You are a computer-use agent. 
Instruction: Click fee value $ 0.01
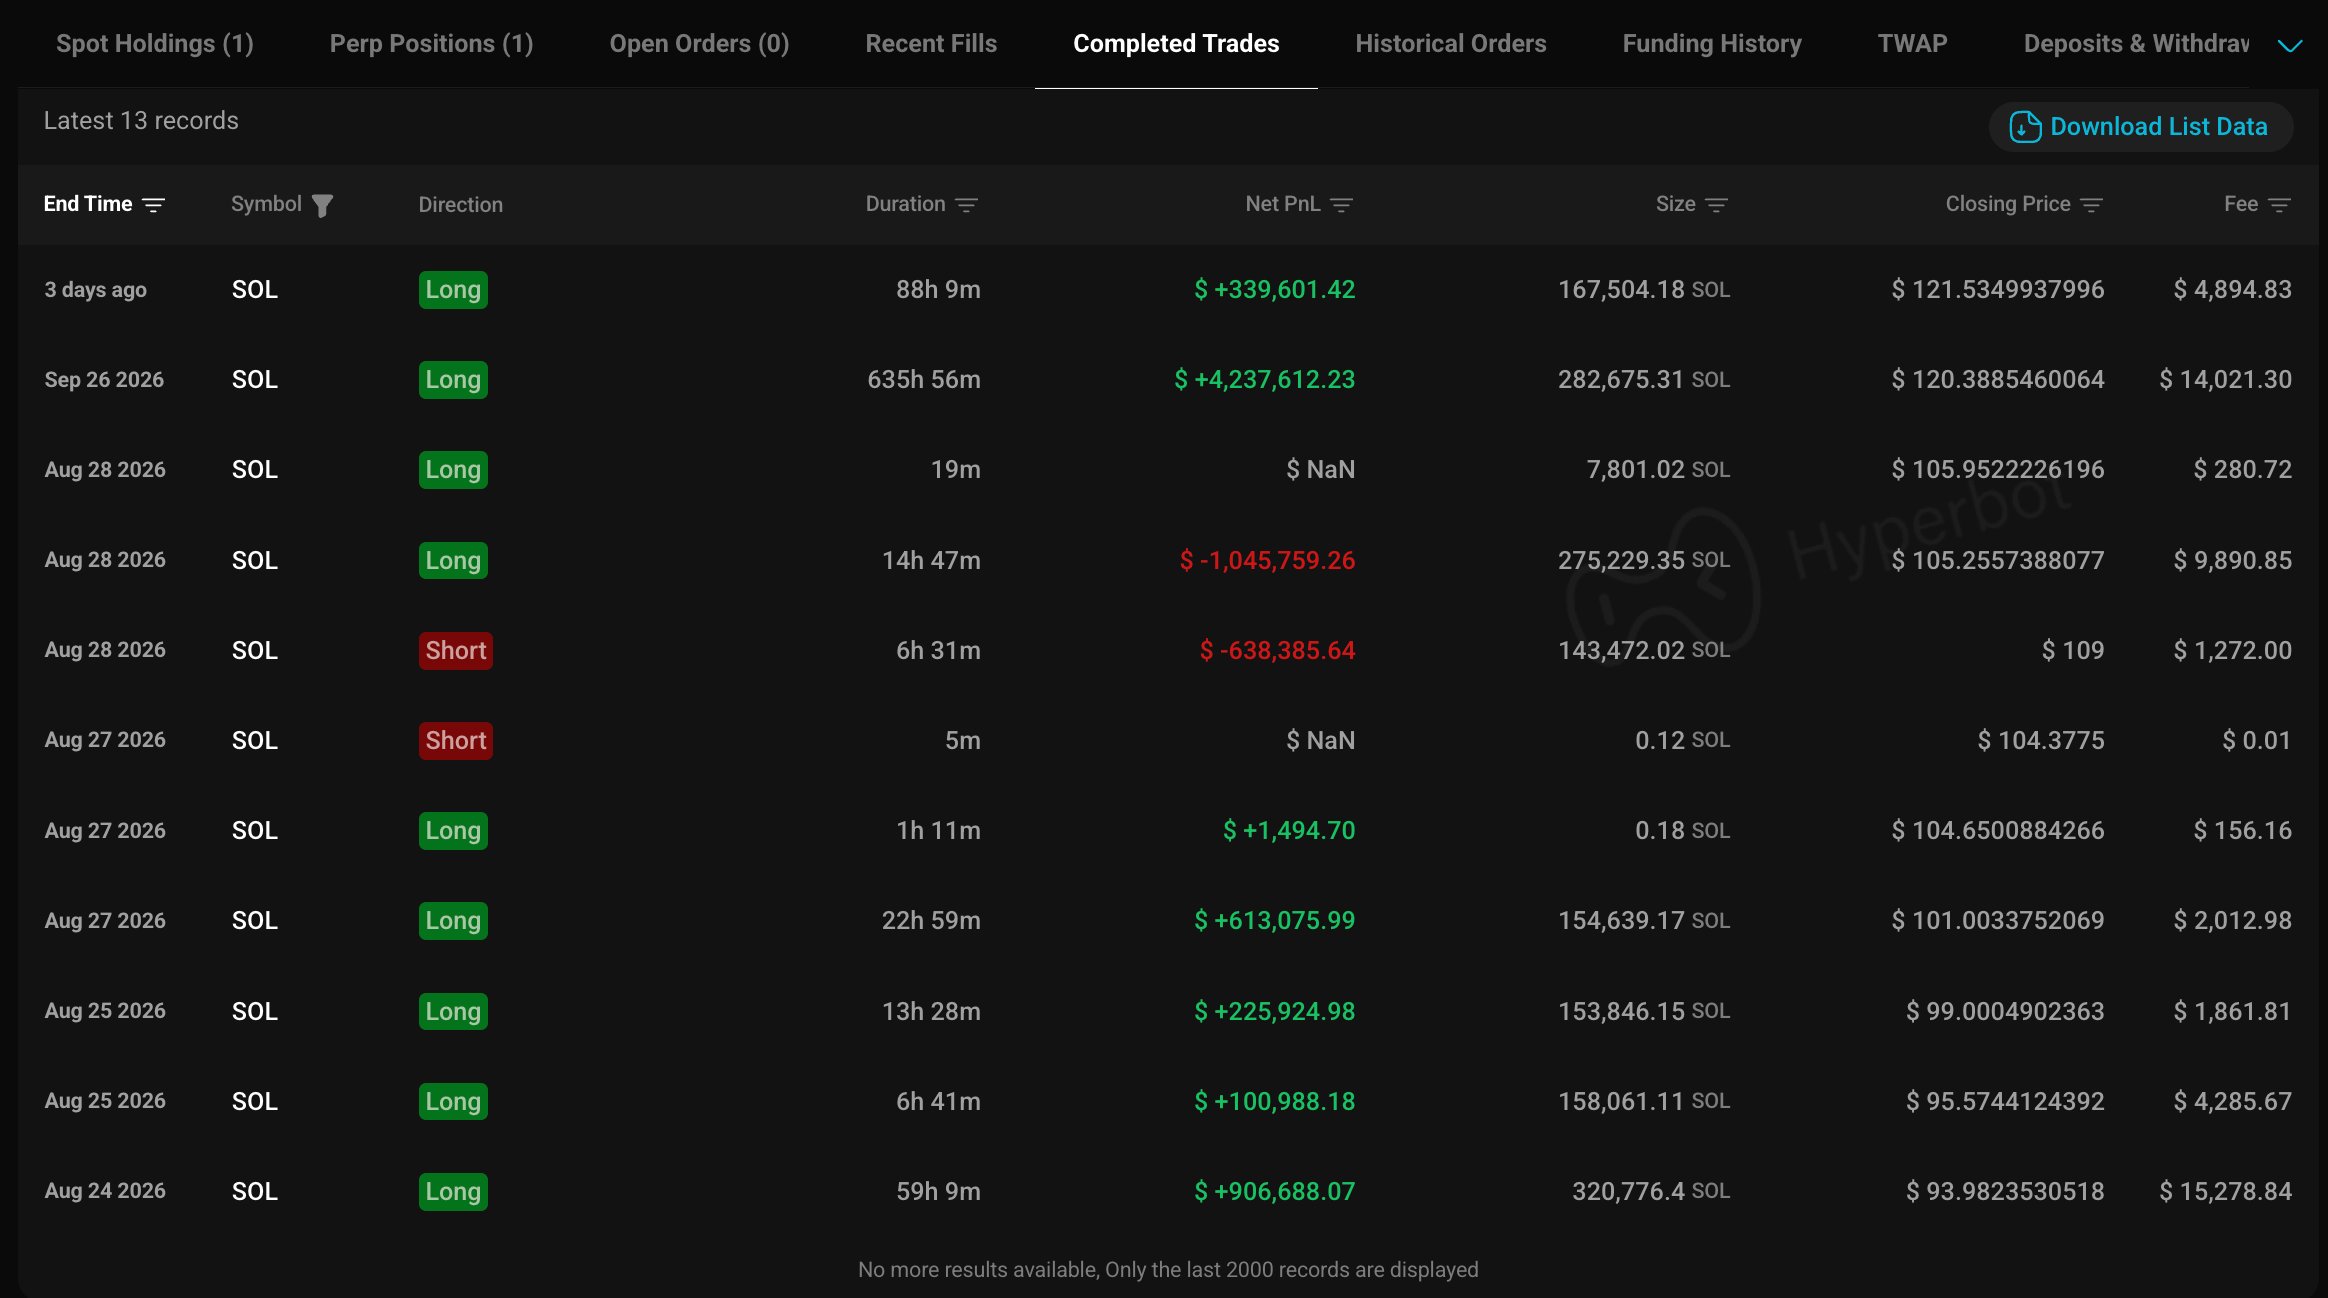[2256, 741]
